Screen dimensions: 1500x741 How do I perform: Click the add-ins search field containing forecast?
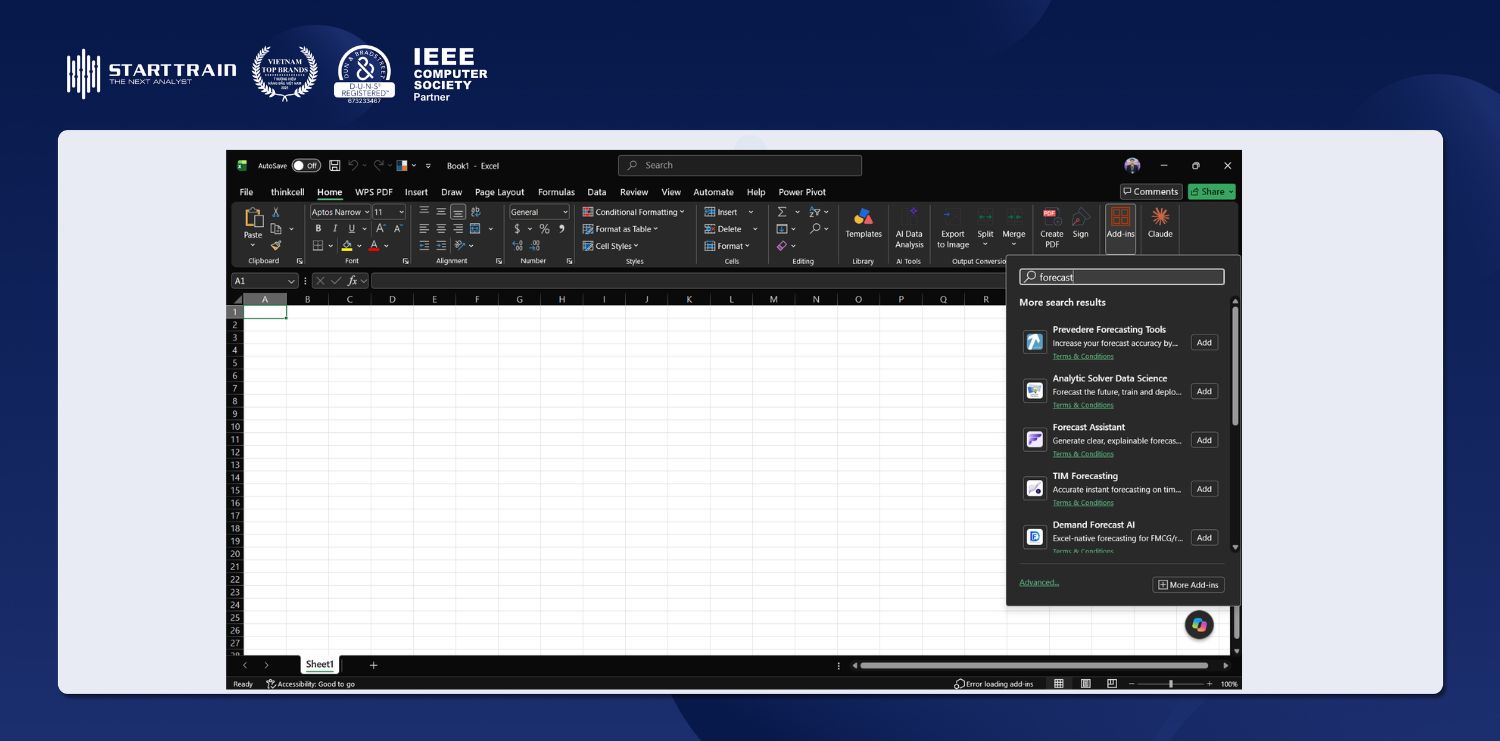click(1121, 277)
